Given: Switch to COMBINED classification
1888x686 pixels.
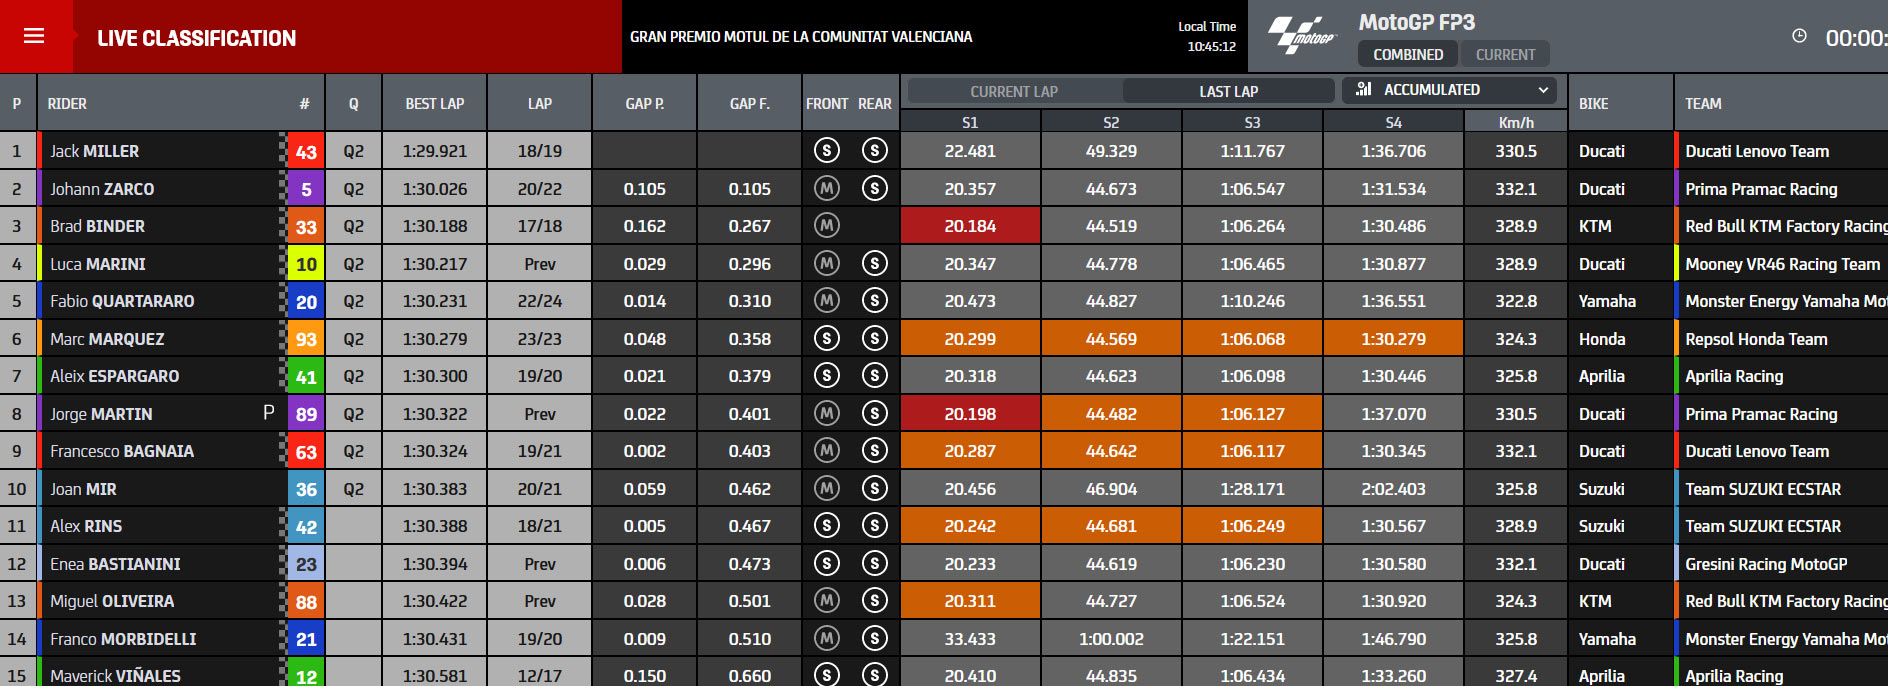Looking at the screenshot, I should (x=1407, y=54).
